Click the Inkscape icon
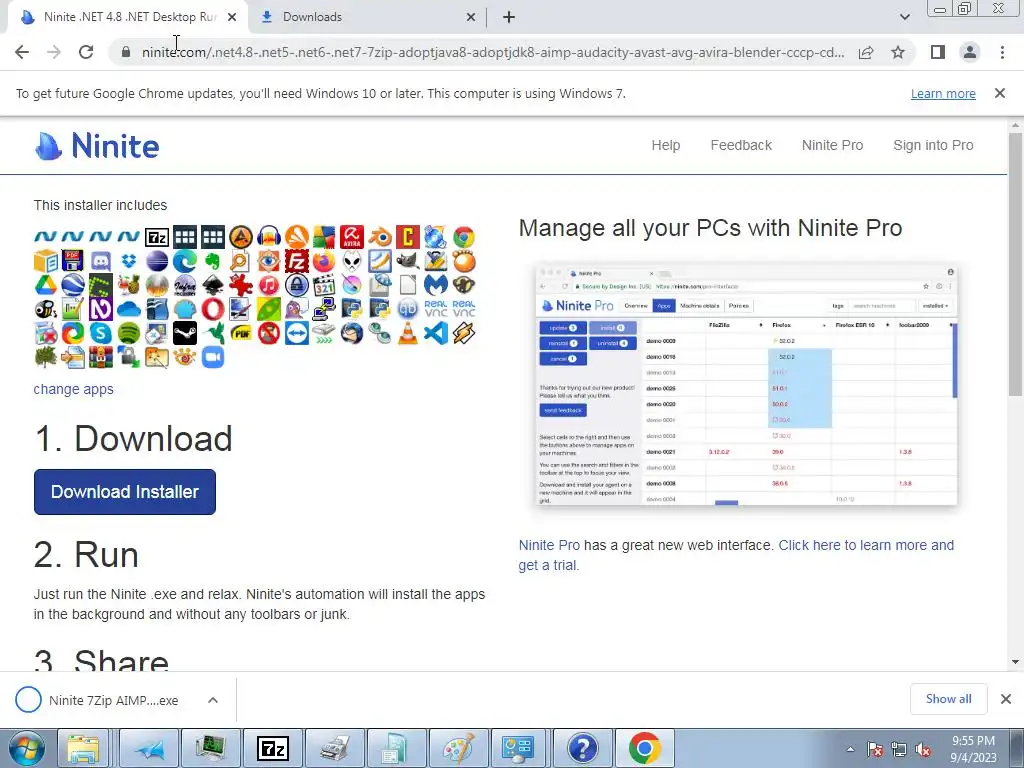Viewport: 1024px width, 768px height. [213, 285]
